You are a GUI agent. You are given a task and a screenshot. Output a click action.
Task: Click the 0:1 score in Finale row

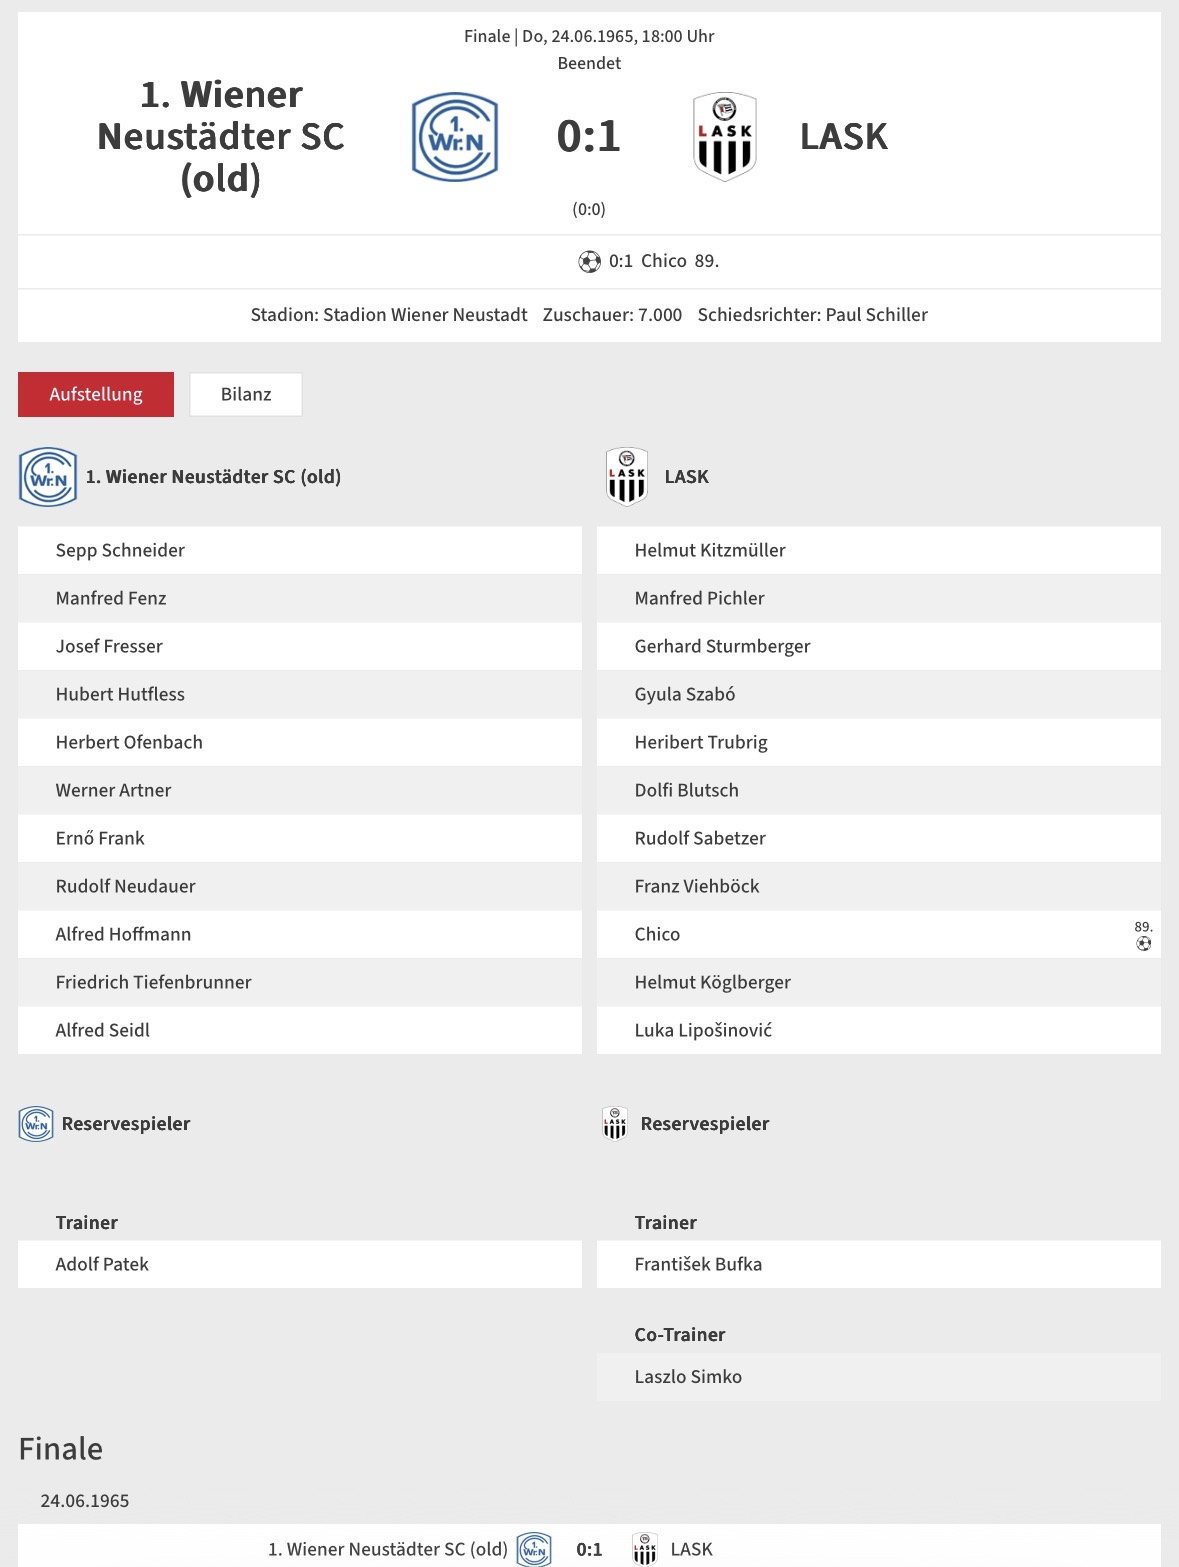[x=589, y=1549]
